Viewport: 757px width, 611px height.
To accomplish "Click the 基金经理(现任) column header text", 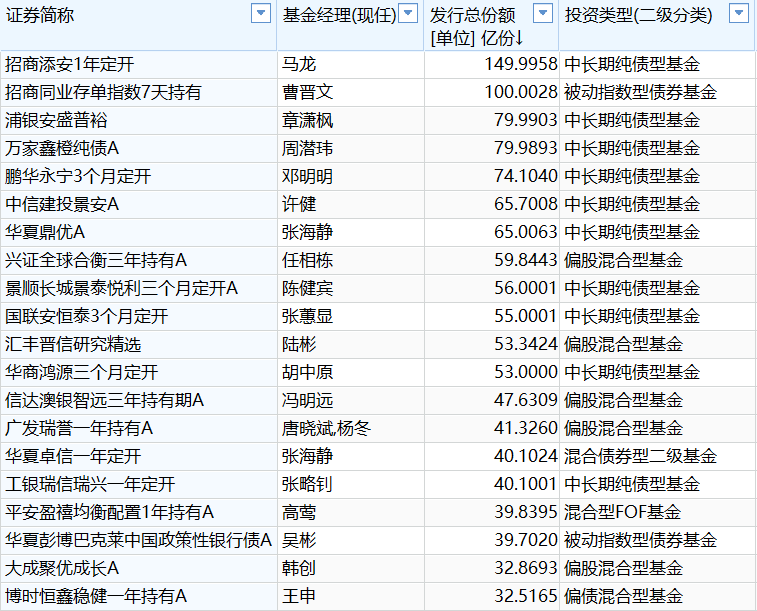I will tap(339, 15).
